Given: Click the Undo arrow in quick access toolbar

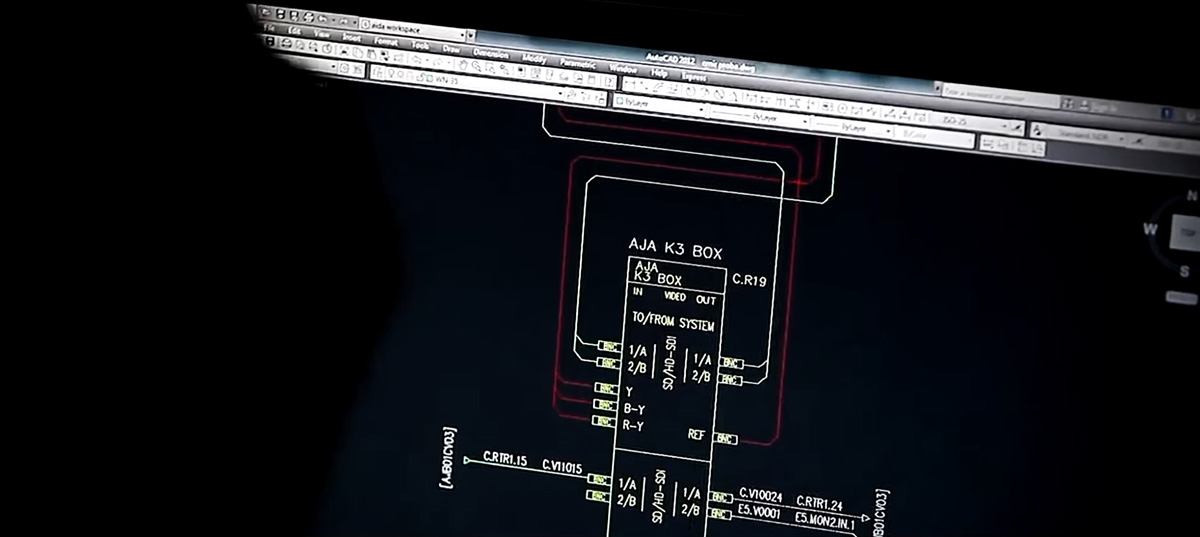Looking at the screenshot, I should (322, 18).
